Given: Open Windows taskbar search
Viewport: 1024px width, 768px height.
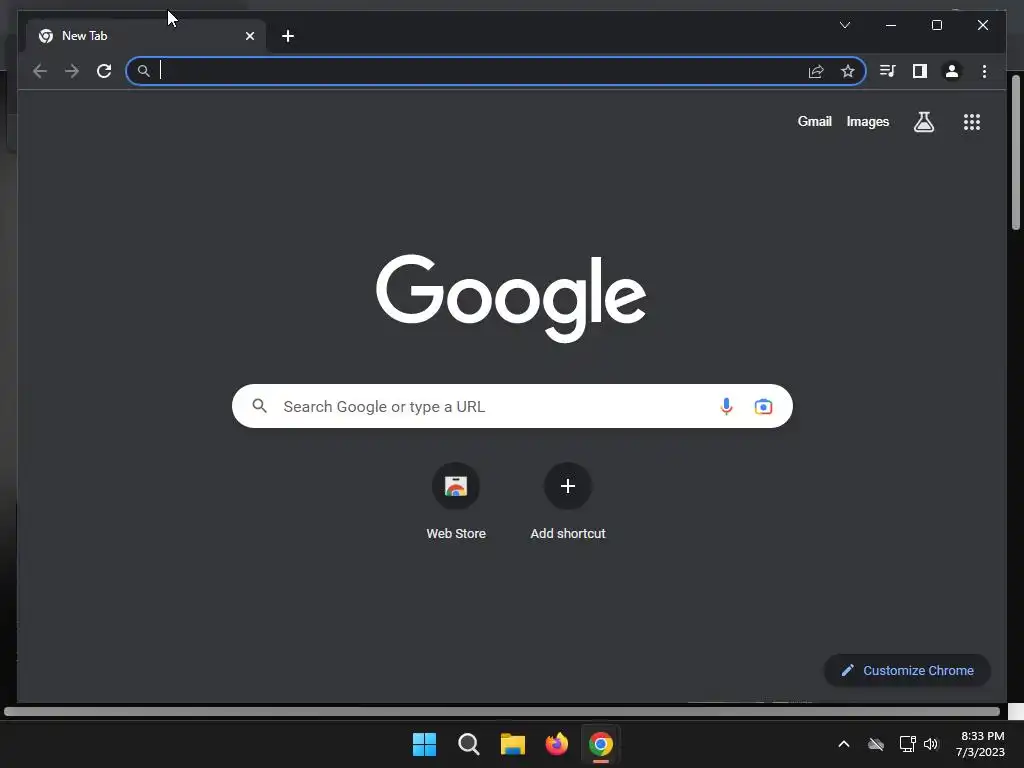Looking at the screenshot, I should point(468,744).
